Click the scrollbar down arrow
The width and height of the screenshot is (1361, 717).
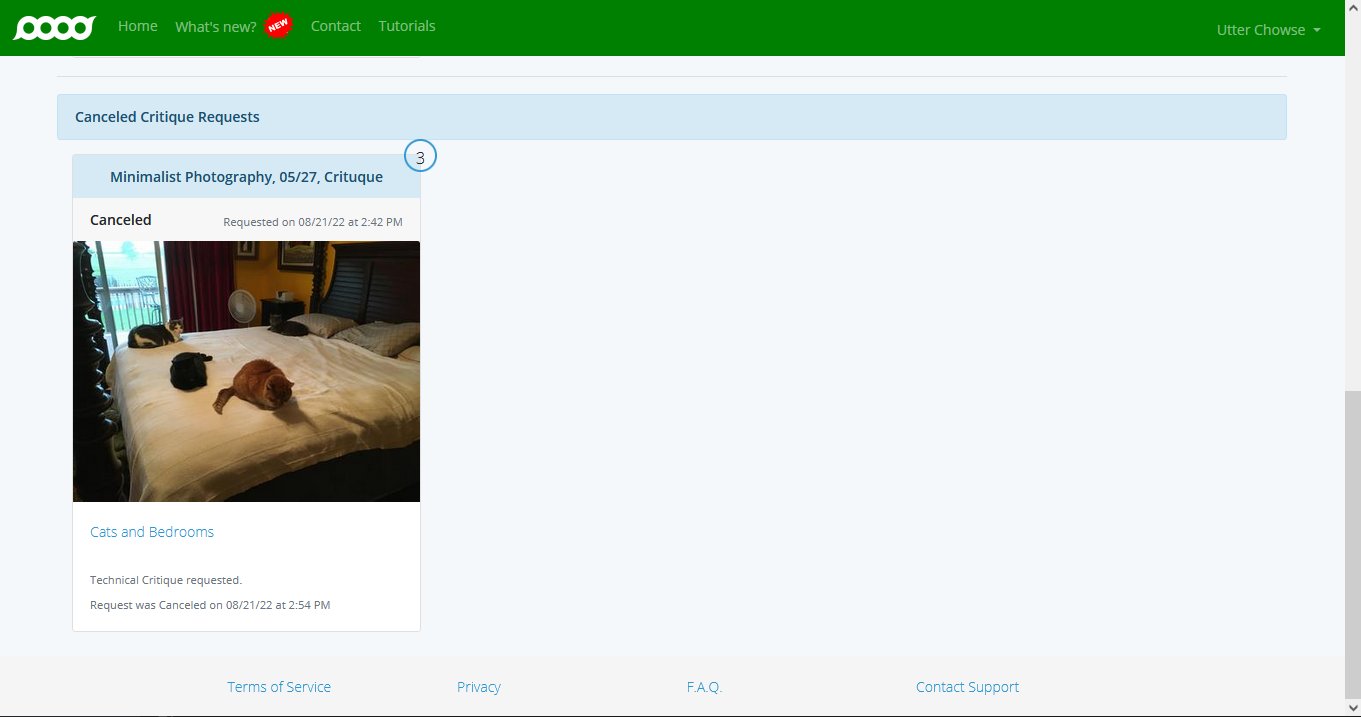[1352, 708]
